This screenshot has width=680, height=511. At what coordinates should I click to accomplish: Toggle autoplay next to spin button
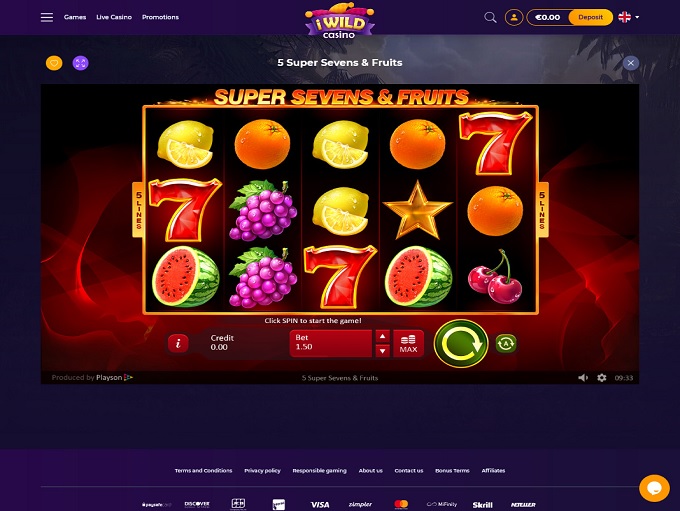coord(506,344)
